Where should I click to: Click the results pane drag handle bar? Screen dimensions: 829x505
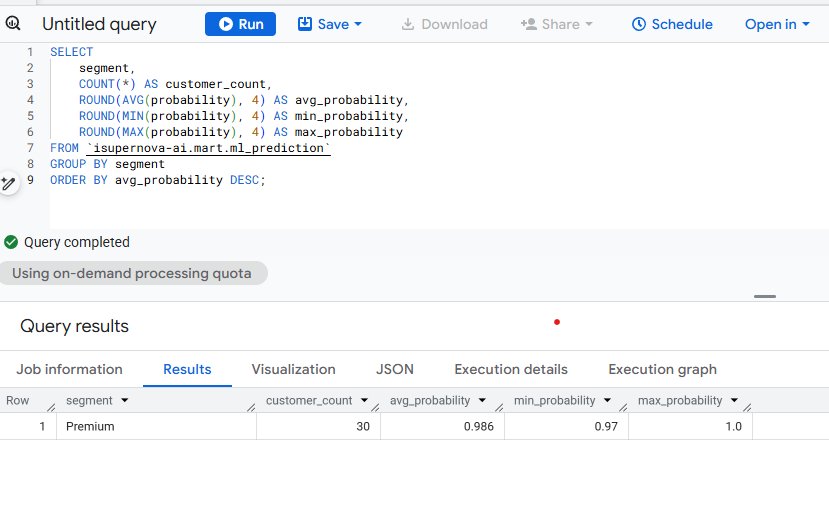coord(764,297)
